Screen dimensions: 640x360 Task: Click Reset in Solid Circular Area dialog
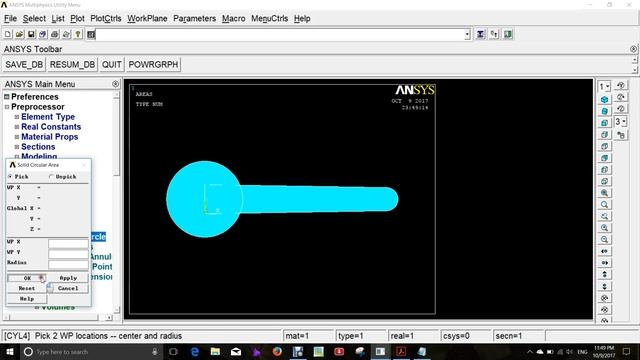(27, 288)
